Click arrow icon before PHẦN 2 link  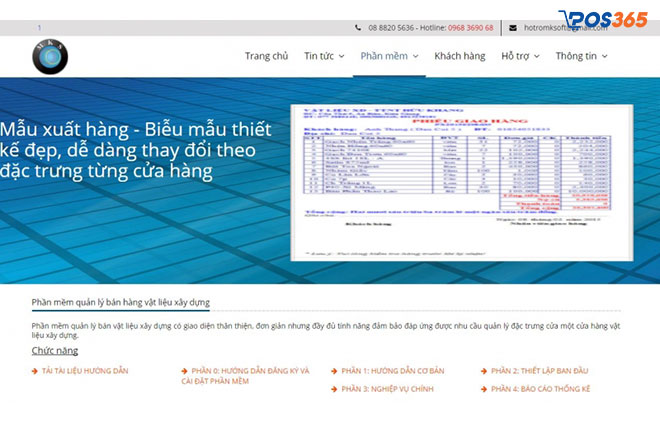pyautogui.click(x=484, y=371)
